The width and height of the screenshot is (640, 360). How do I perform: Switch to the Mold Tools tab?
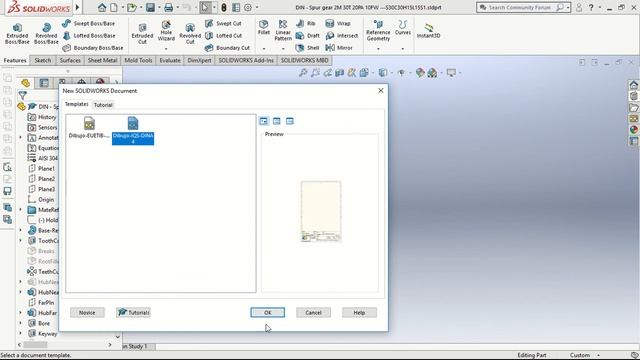[138, 60]
